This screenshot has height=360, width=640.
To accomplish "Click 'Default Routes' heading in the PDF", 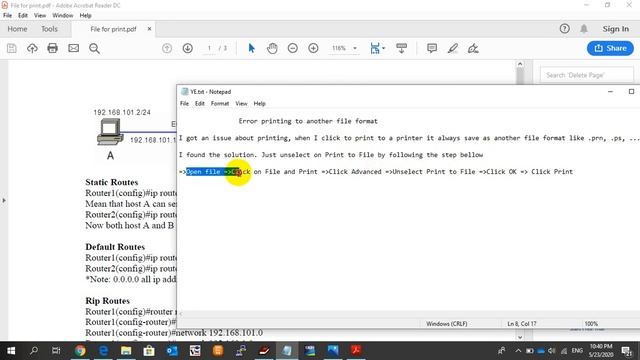I will (115, 247).
